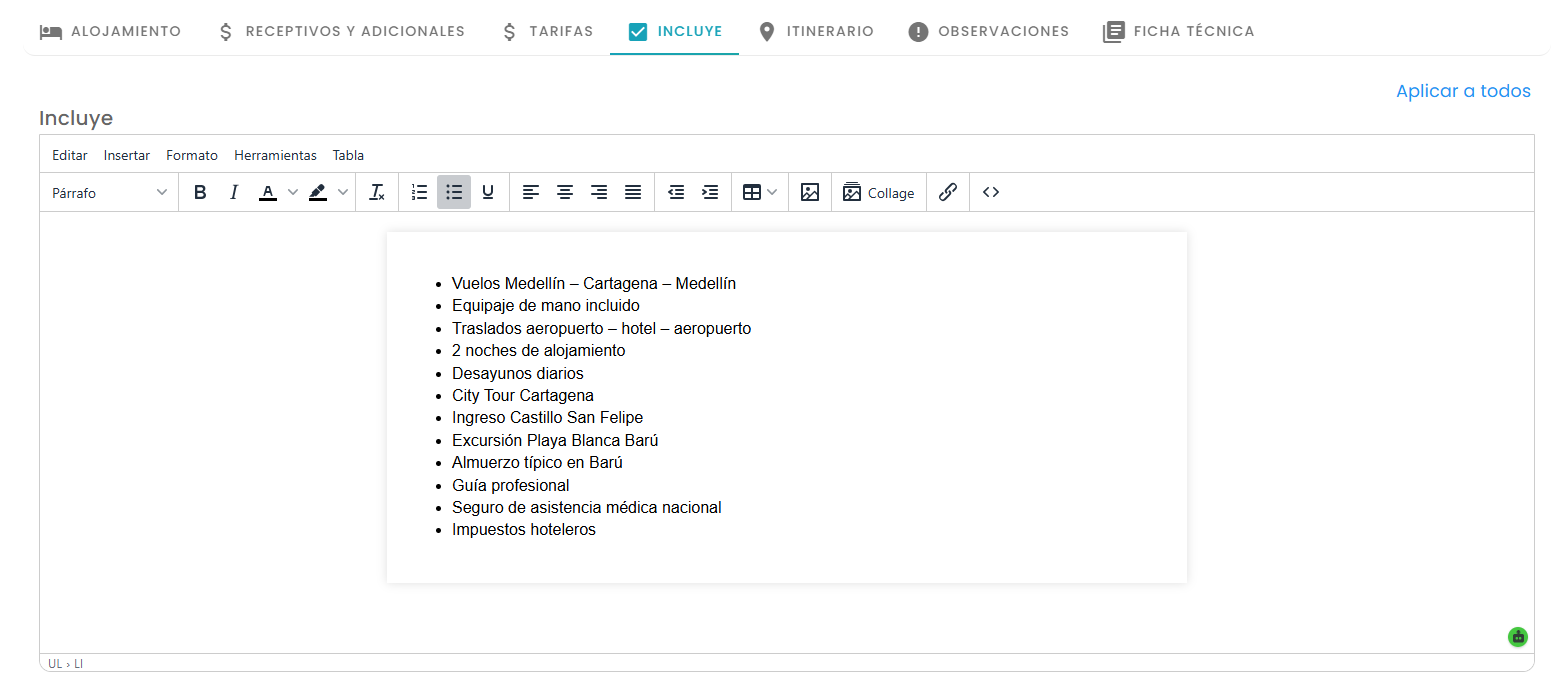Click the green robot assistant icon
Image resolution: width=1561 pixels, height=679 pixels.
[x=1518, y=636]
